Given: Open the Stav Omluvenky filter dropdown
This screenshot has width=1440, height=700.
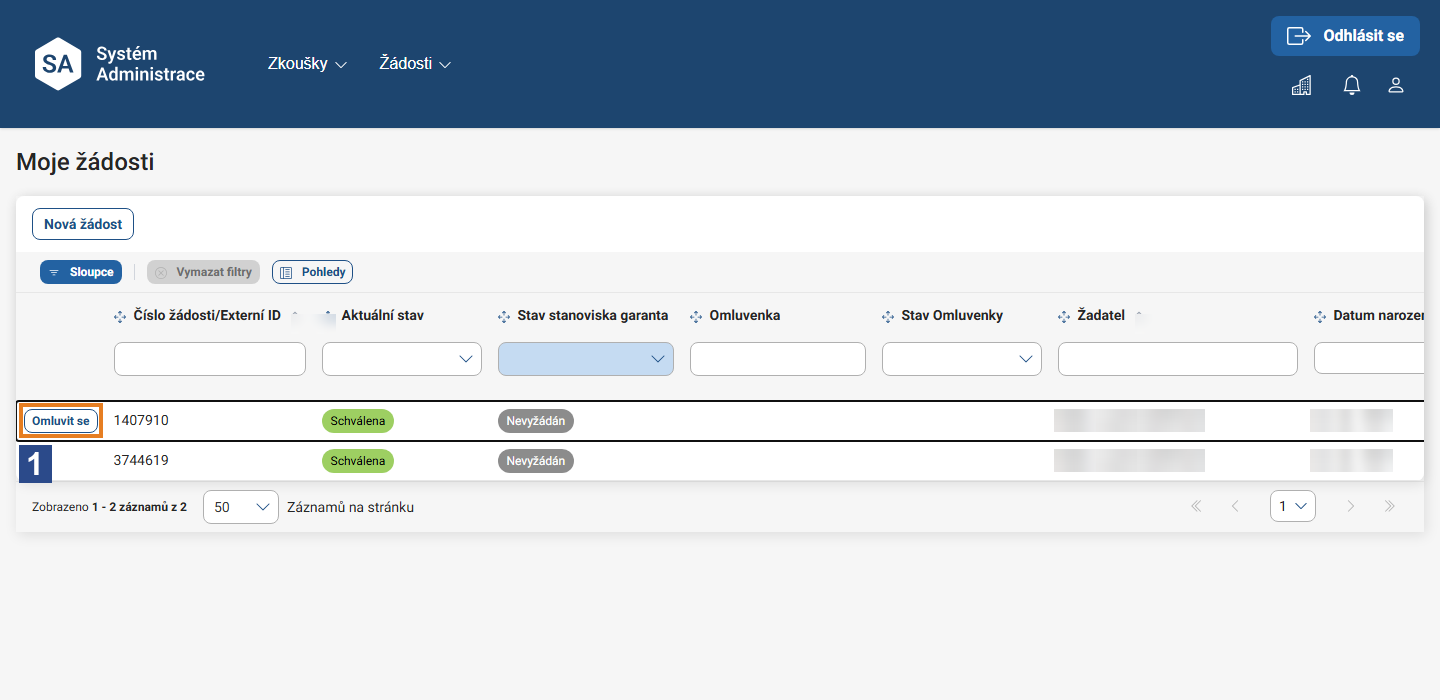Looking at the screenshot, I should (x=962, y=359).
